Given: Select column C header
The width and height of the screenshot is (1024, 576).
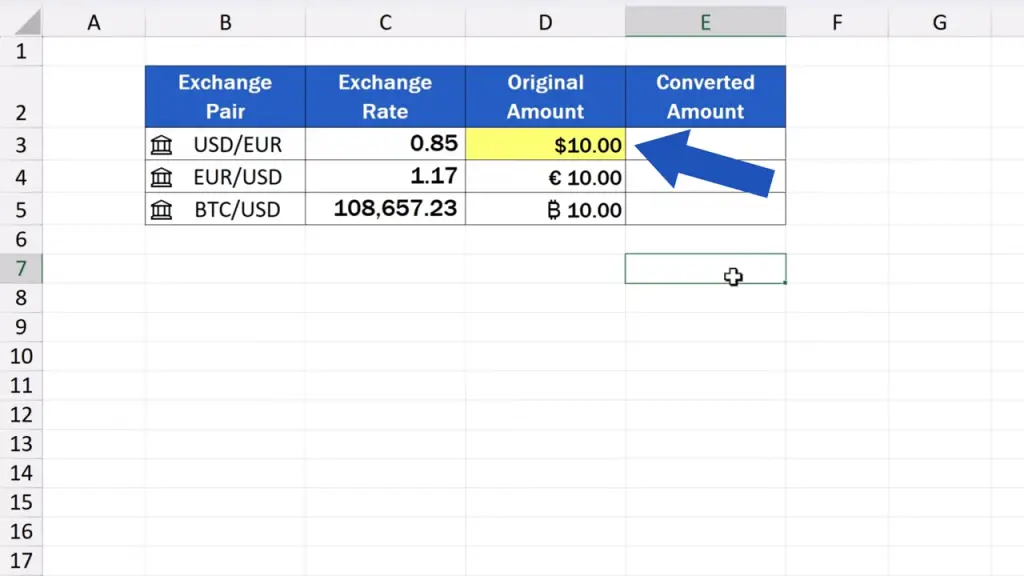Looking at the screenshot, I should [385, 22].
